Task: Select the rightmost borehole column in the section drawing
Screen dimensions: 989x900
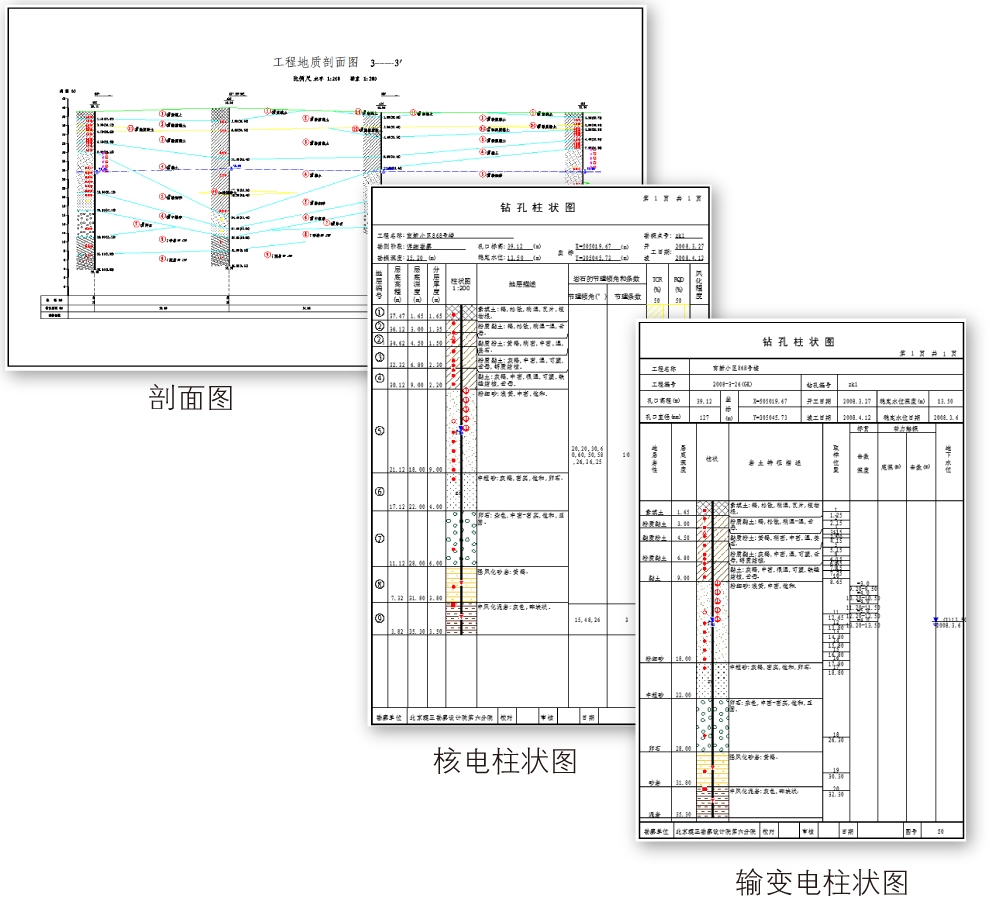Action: [x=573, y=150]
